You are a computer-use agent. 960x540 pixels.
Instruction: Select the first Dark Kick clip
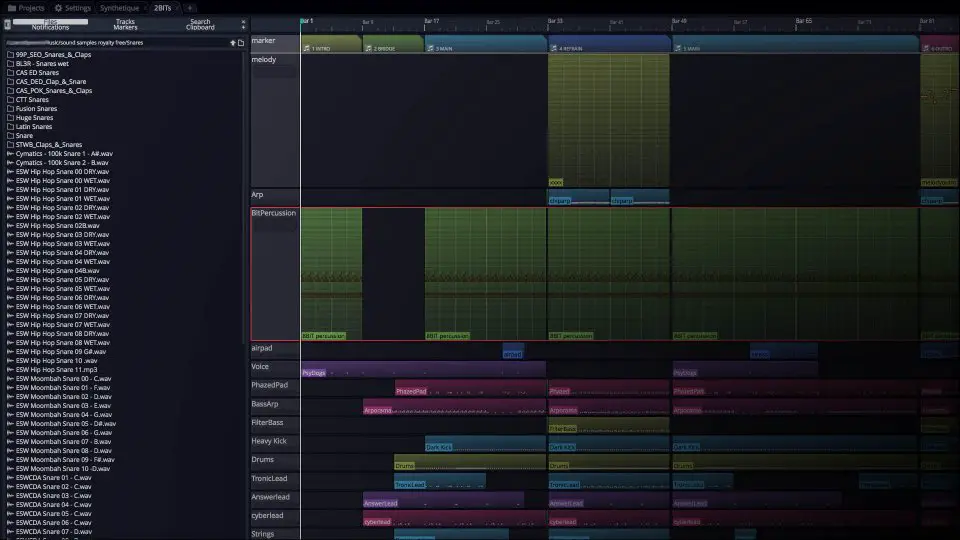click(485, 444)
